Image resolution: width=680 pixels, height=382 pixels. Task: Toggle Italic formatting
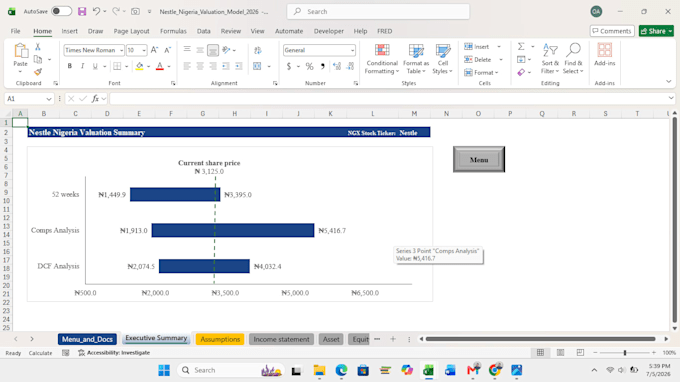pos(82,66)
